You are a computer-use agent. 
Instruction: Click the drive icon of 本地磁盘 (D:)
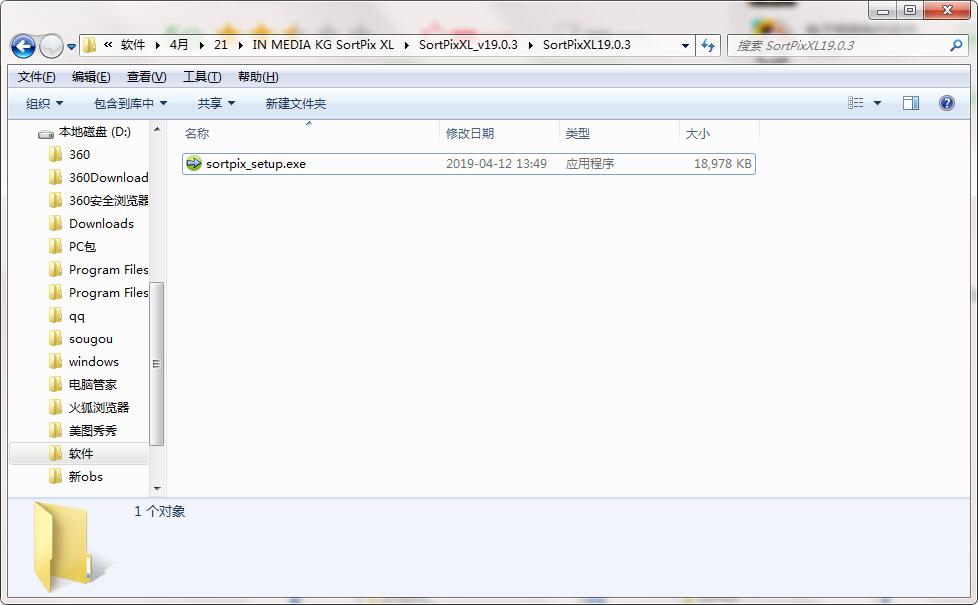click(x=46, y=133)
